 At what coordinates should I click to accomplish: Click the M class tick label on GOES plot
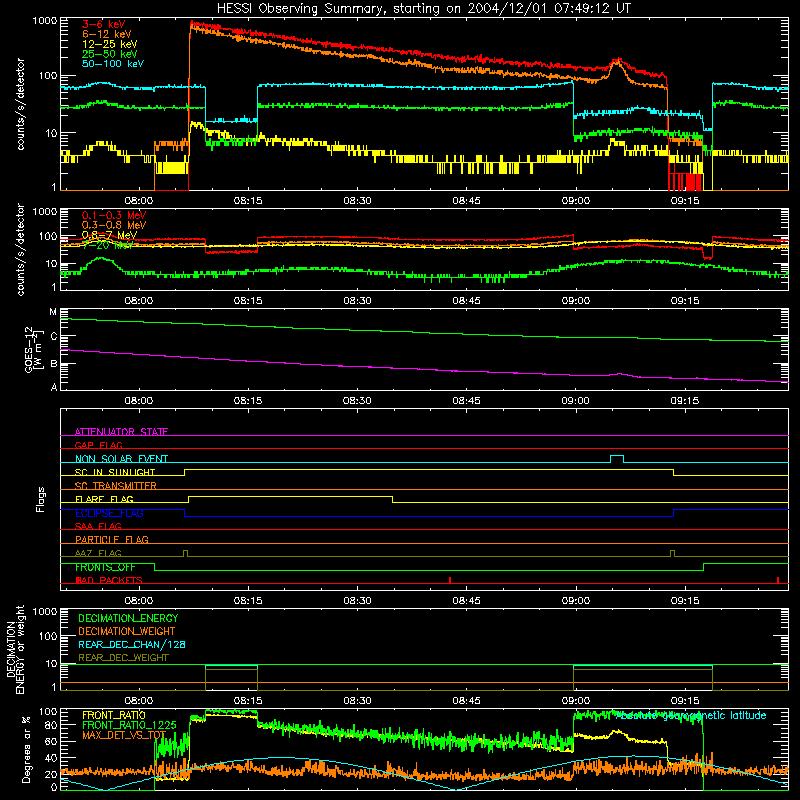(x=53, y=312)
